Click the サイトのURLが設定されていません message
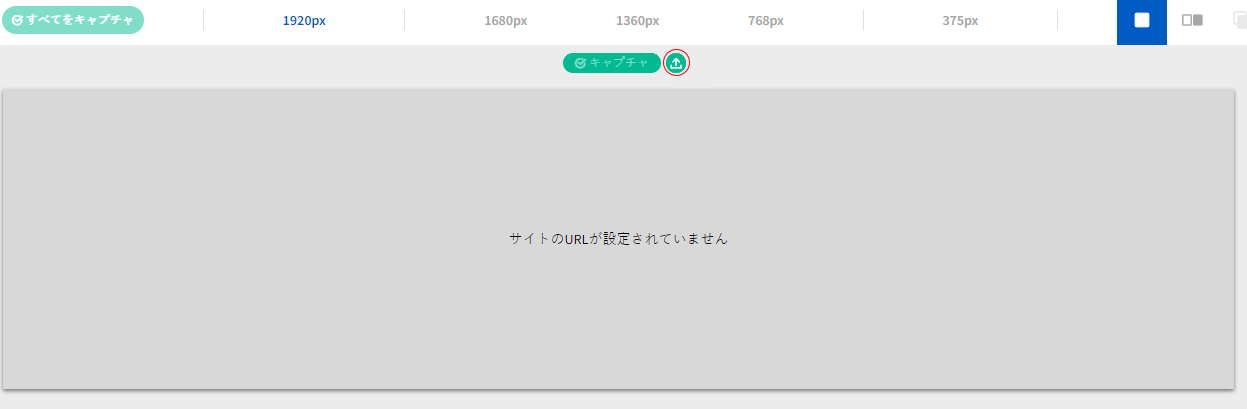 click(x=618, y=239)
